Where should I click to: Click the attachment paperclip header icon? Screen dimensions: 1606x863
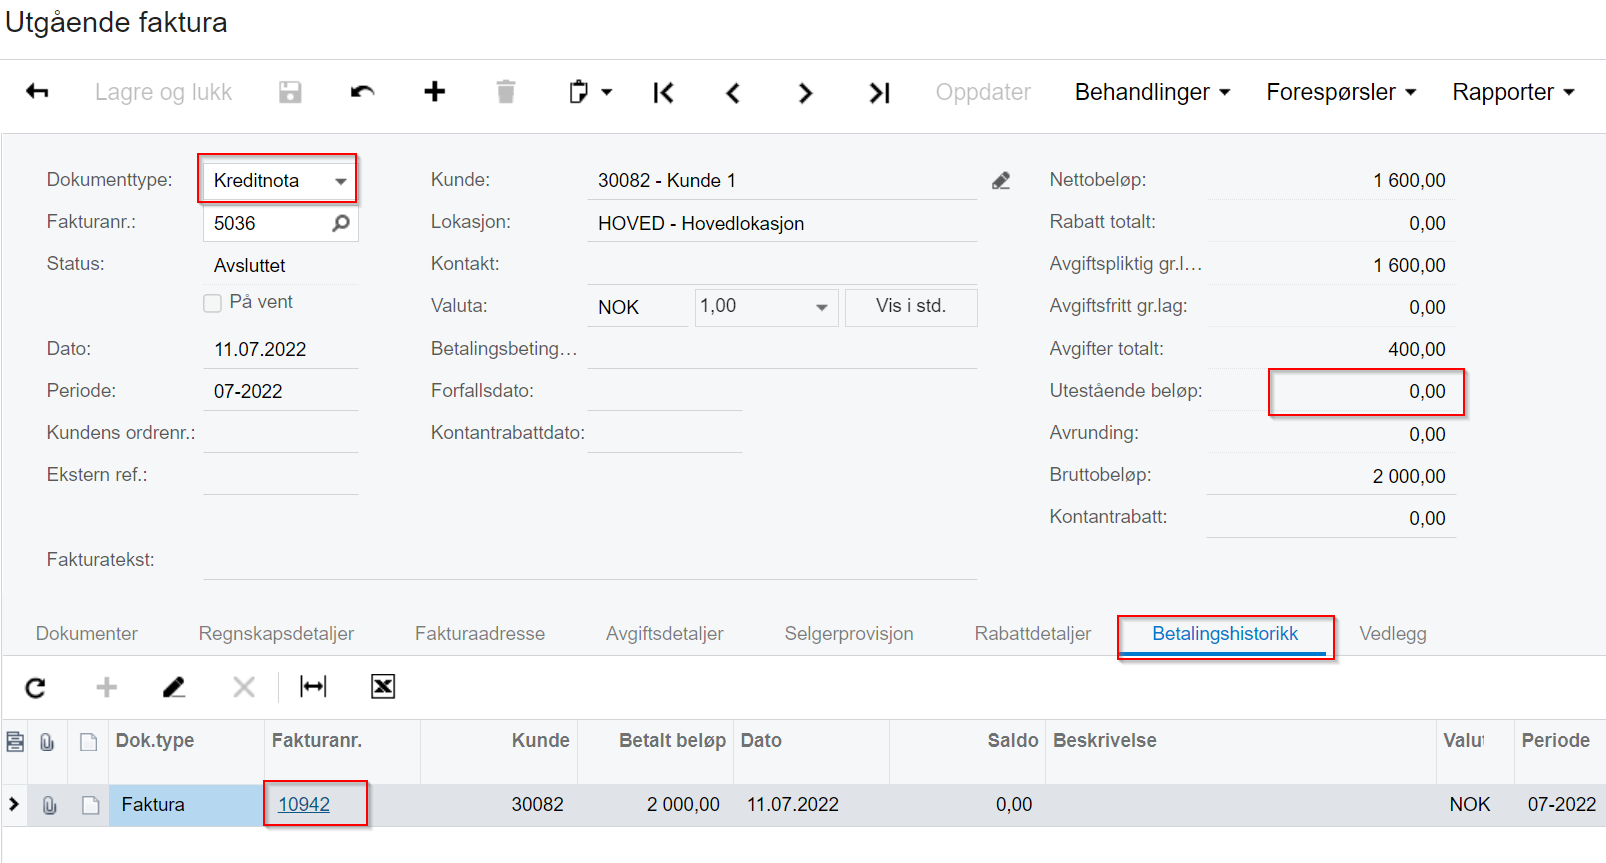[47, 742]
